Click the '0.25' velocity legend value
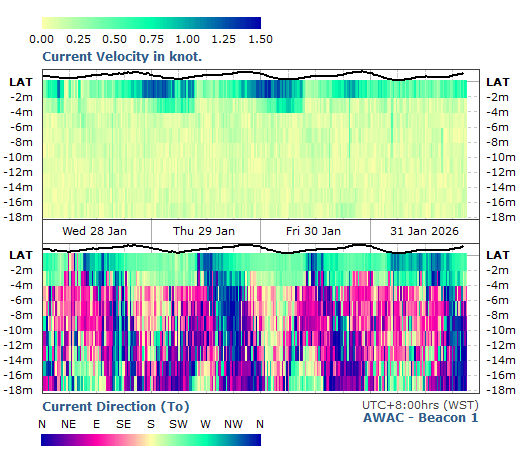This screenshot has width=521, height=462. tap(78, 39)
